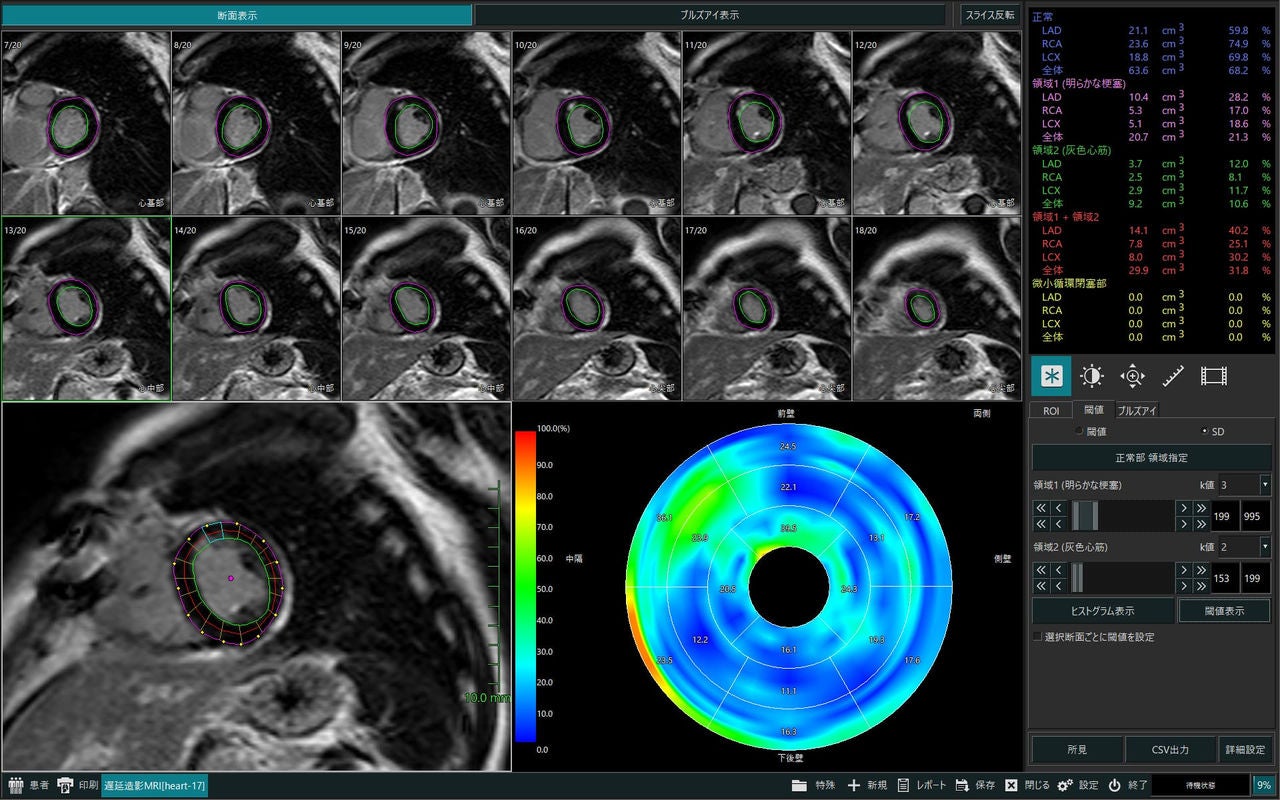Switch to the 断面表示 tab

[237, 15]
